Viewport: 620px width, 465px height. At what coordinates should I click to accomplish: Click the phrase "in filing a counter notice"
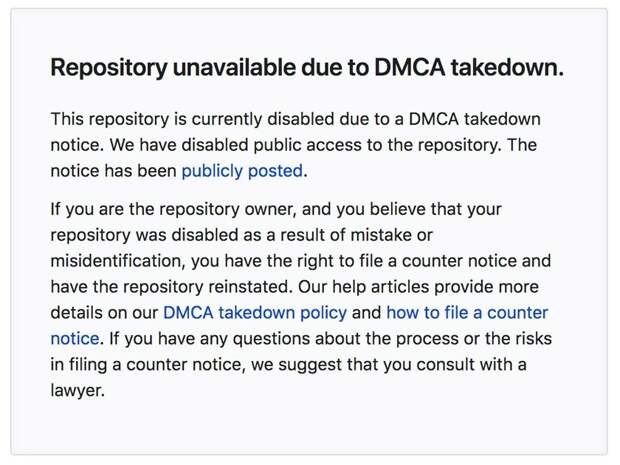point(144,364)
